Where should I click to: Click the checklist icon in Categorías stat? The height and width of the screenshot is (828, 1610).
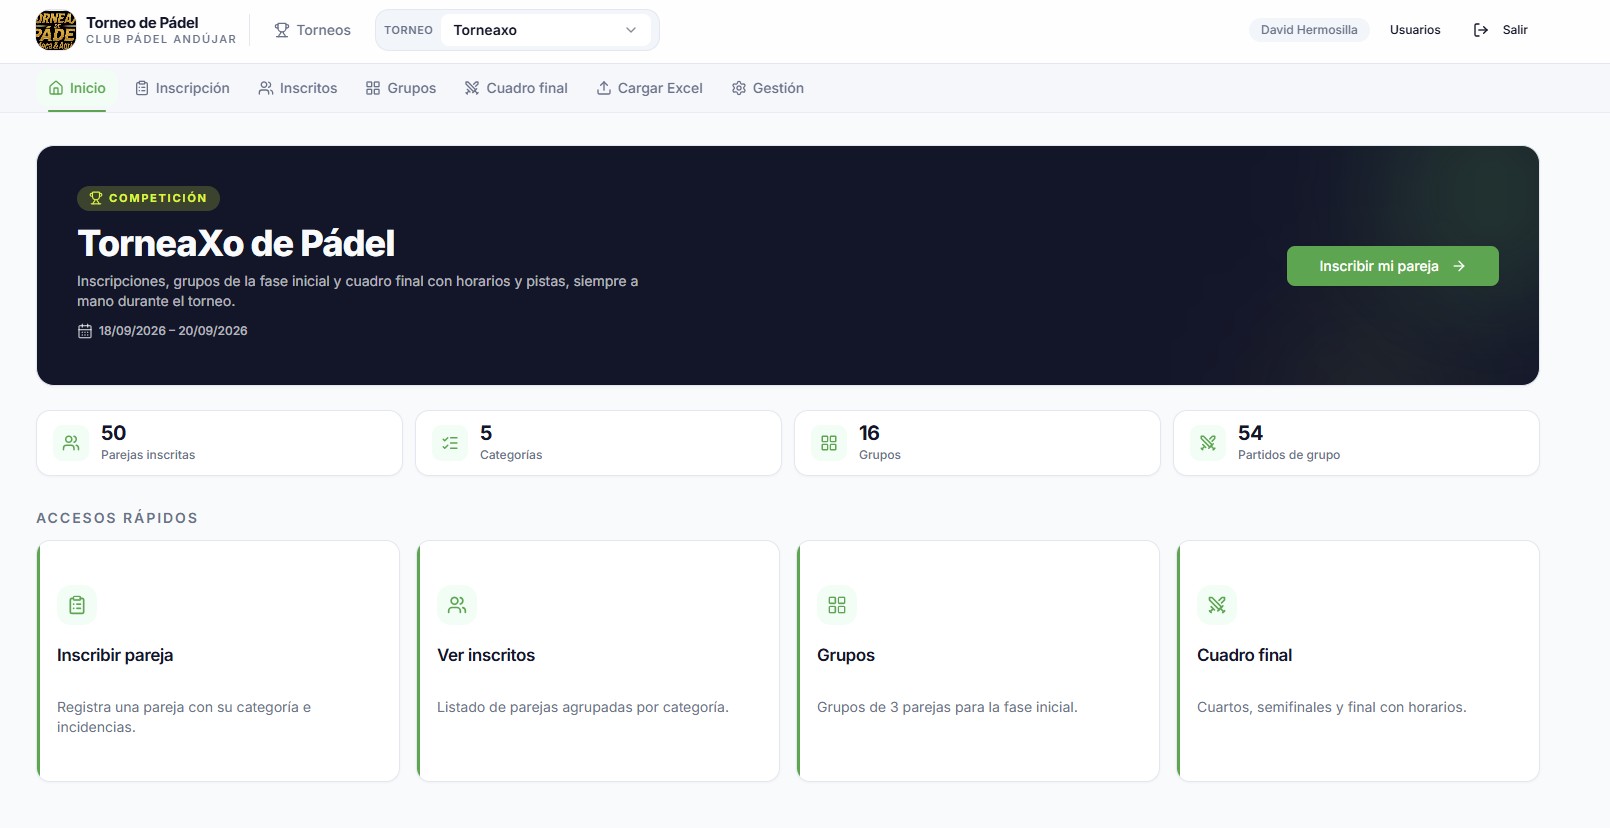(x=450, y=443)
